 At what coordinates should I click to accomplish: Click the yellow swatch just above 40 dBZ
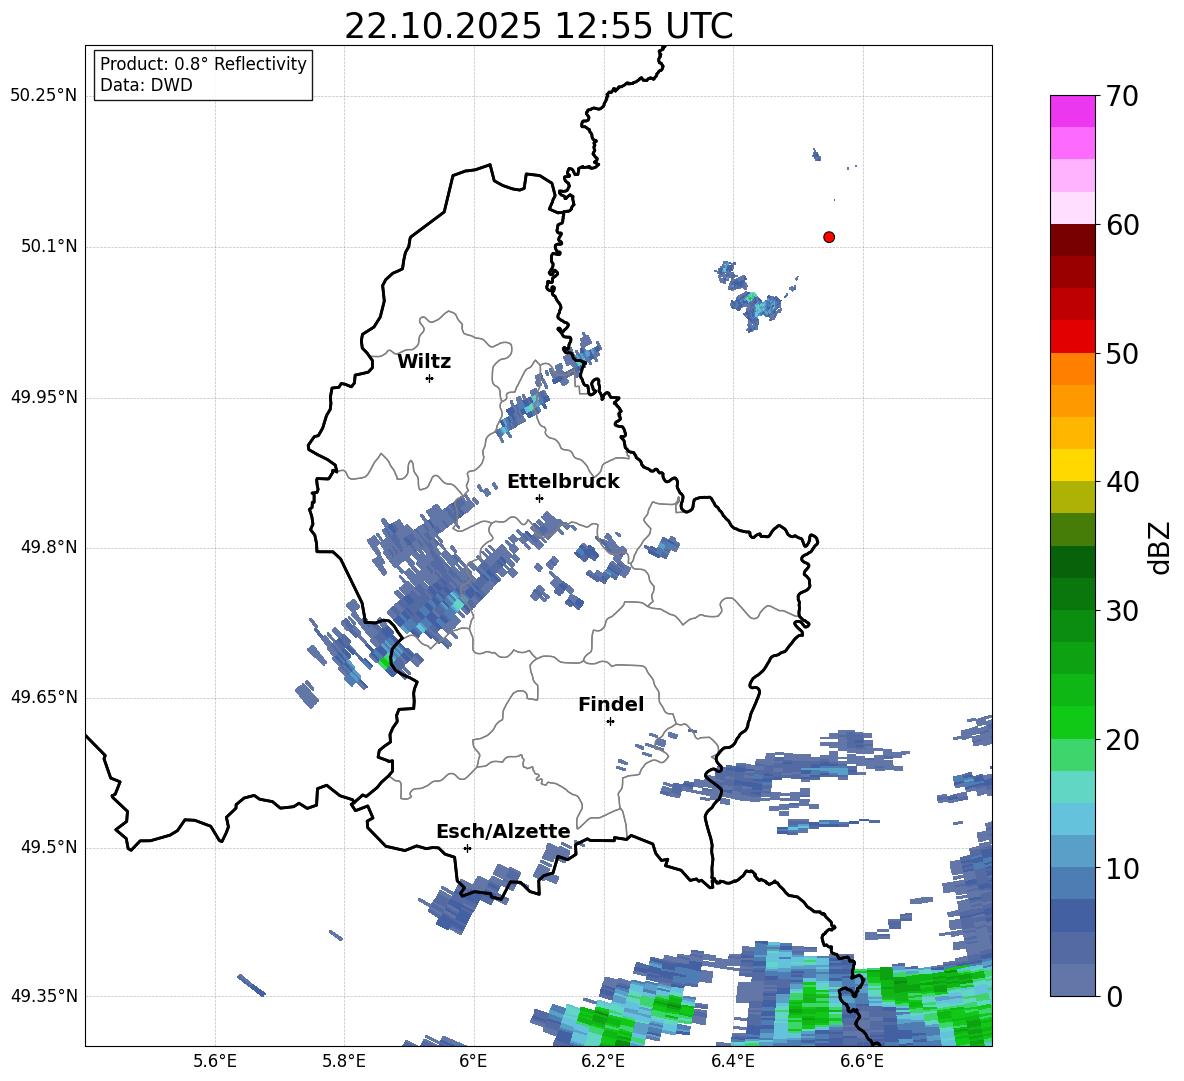click(1072, 465)
